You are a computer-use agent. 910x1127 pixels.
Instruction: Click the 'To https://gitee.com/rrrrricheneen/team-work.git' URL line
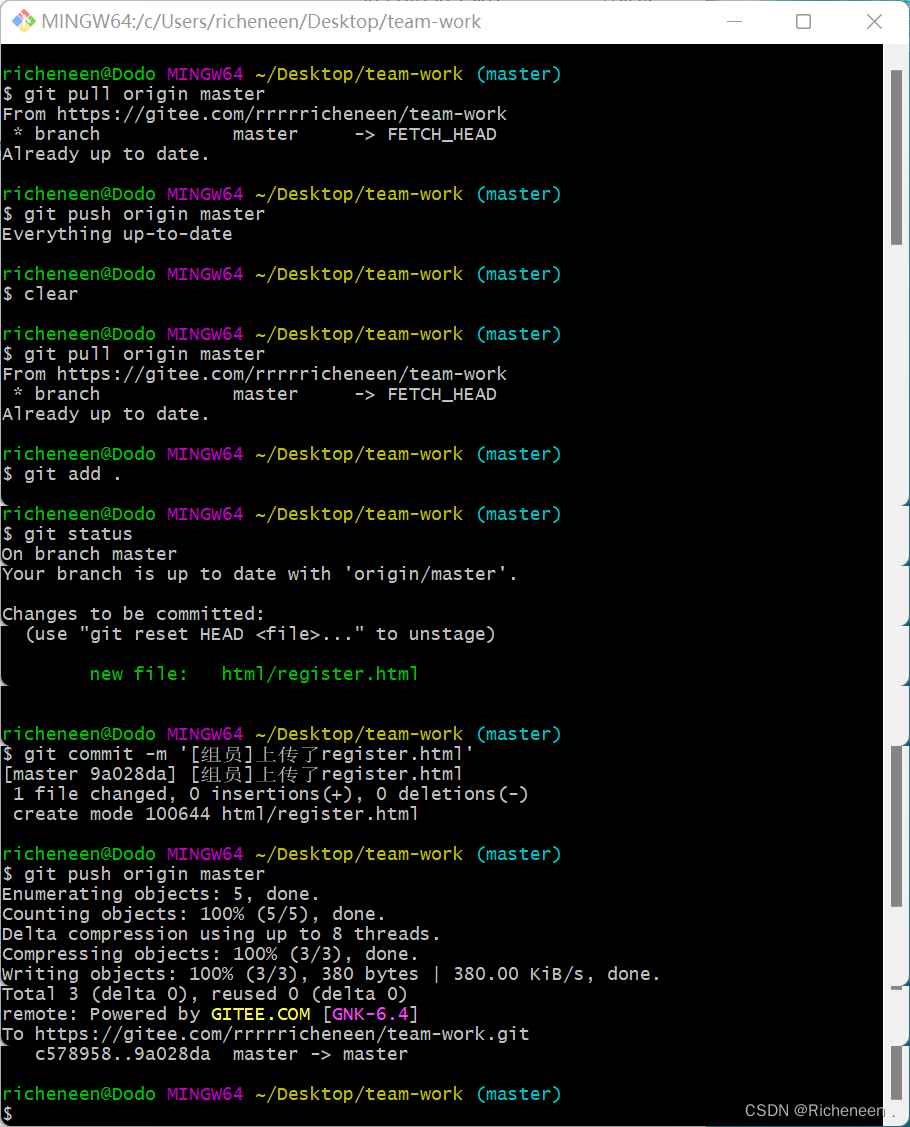[266, 1035]
